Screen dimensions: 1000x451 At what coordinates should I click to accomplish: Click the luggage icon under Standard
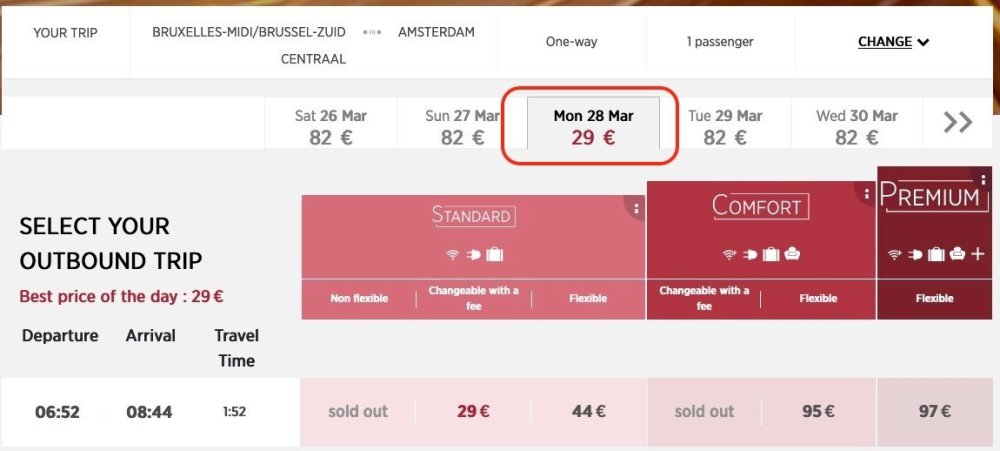[x=494, y=255]
